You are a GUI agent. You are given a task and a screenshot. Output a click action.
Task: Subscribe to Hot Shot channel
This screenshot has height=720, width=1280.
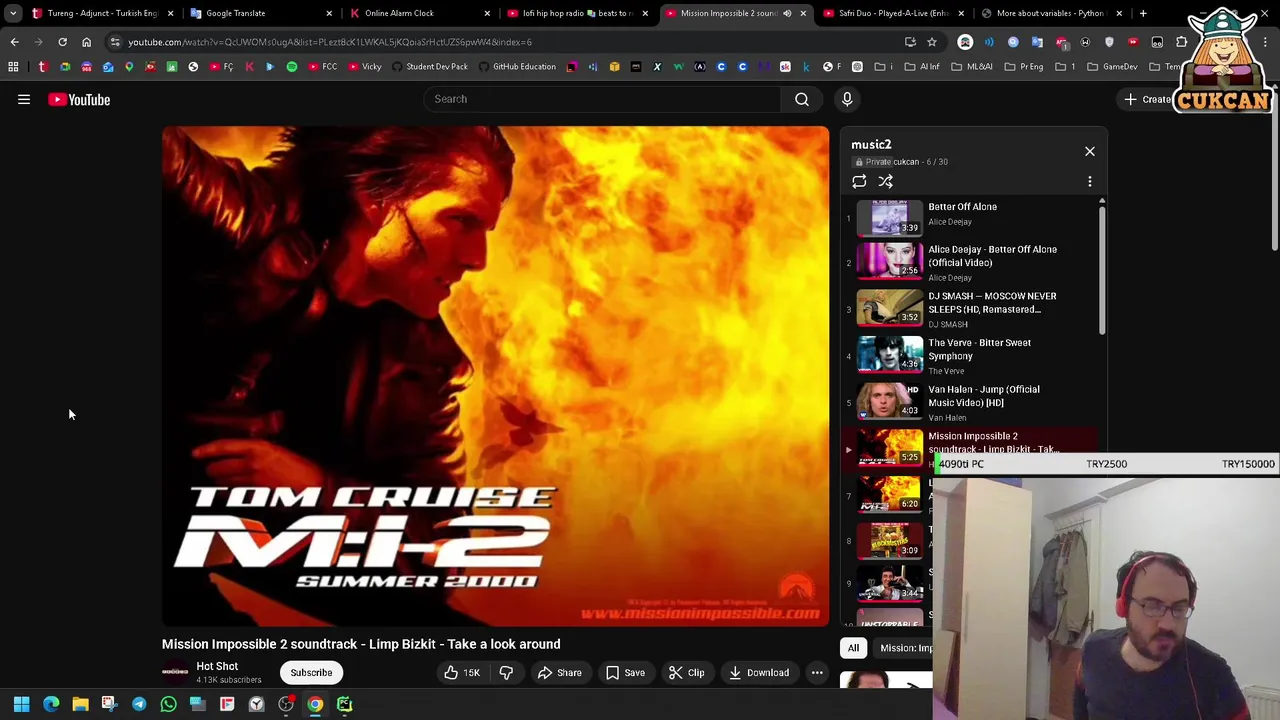[x=311, y=672]
